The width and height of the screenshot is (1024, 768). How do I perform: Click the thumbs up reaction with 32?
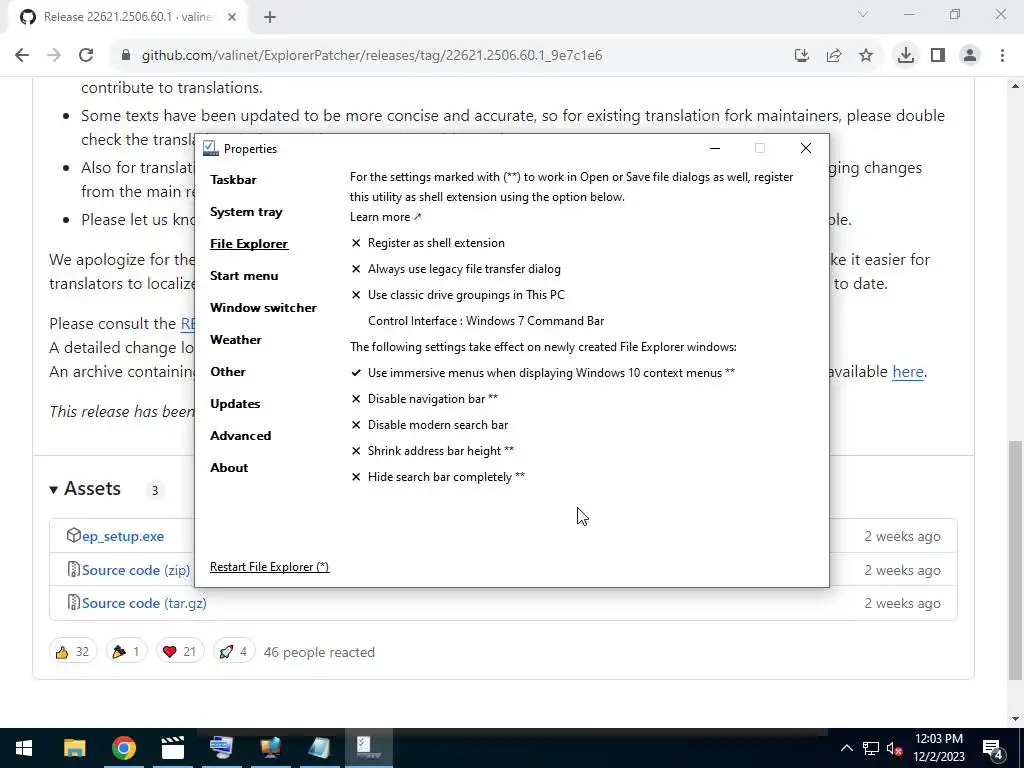[72, 652]
